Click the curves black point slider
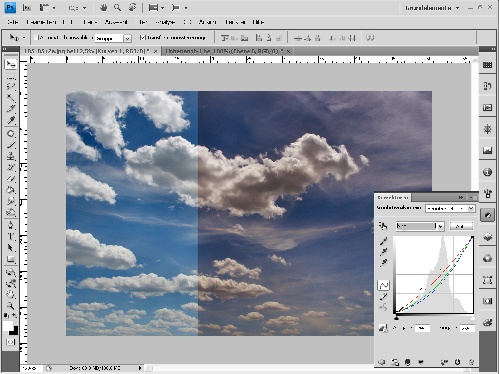 tap(396, 318)
